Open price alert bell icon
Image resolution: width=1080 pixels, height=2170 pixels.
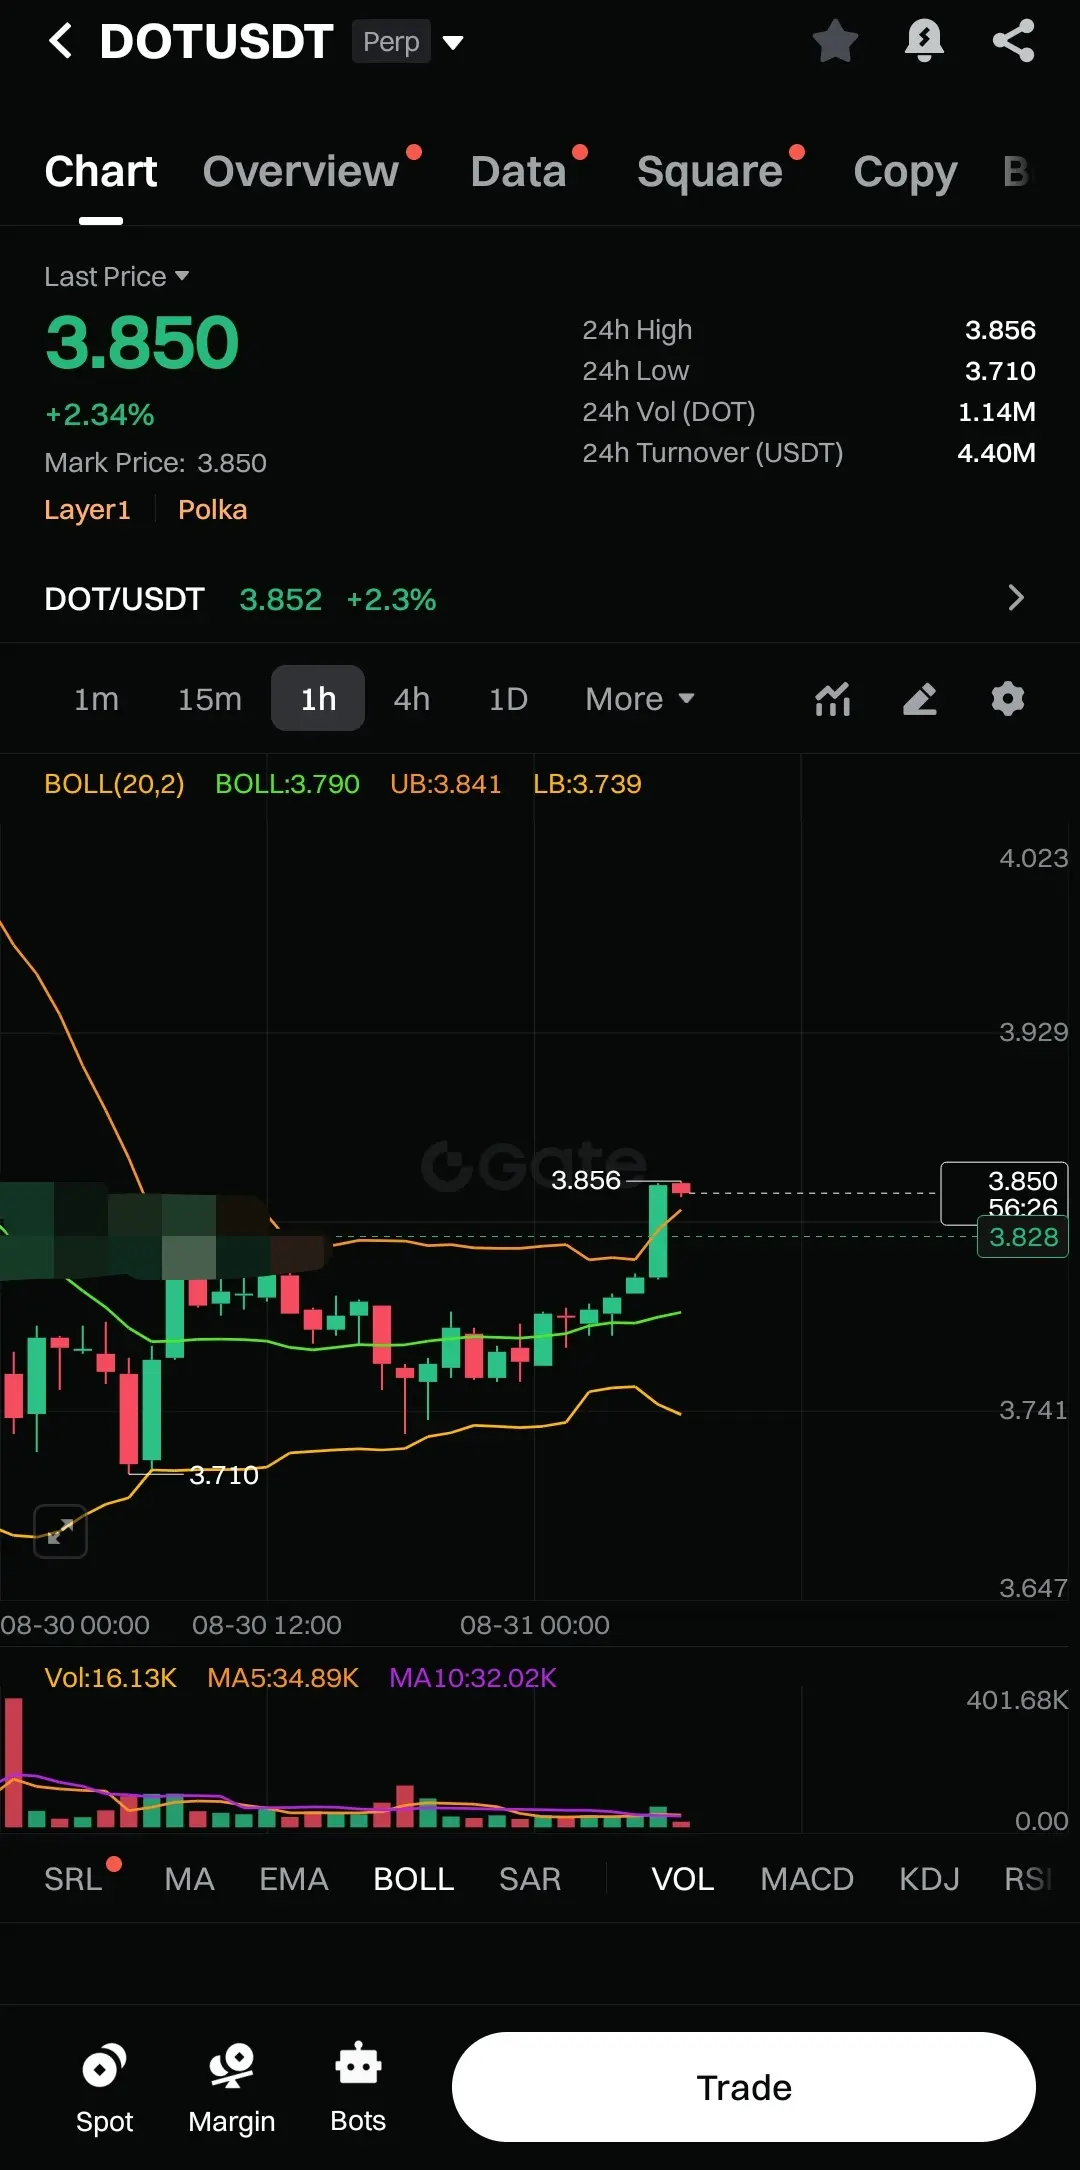[x=924, y=41]
